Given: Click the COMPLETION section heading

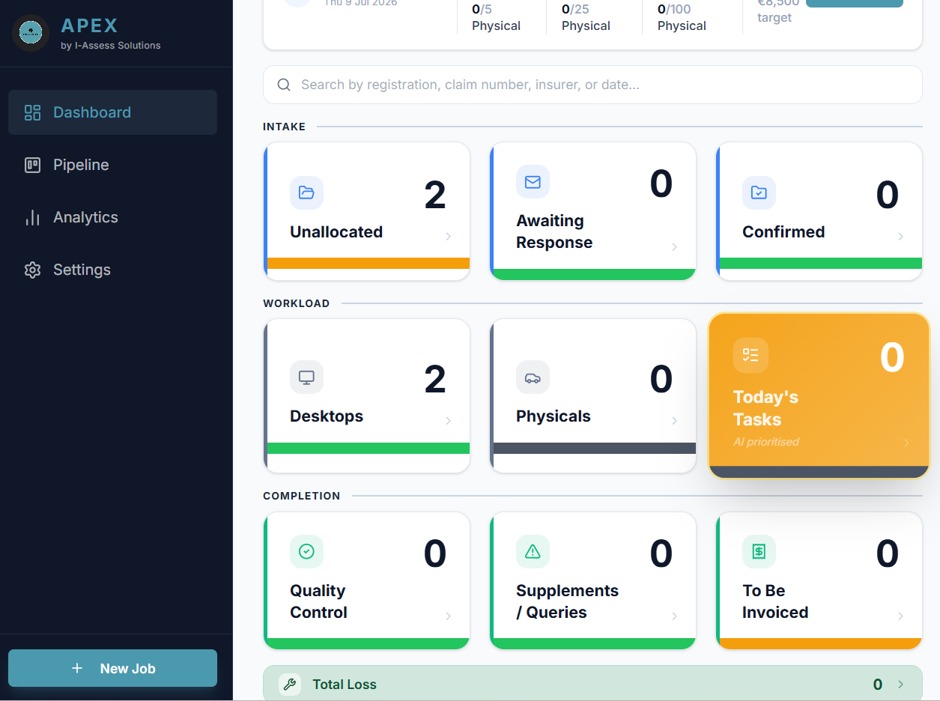Looking at the screenshot, I should pos(302,496).
